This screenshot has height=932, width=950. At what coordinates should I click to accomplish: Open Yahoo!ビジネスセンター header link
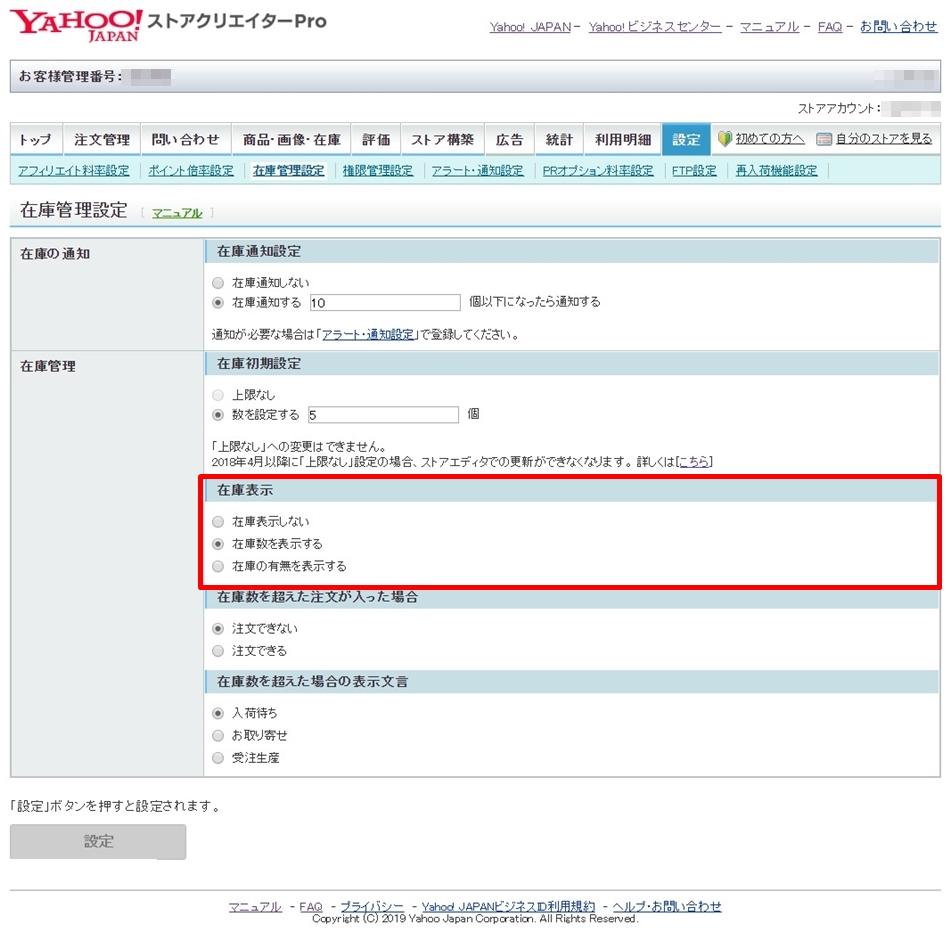pyautogui.click(x=655, y=27)
